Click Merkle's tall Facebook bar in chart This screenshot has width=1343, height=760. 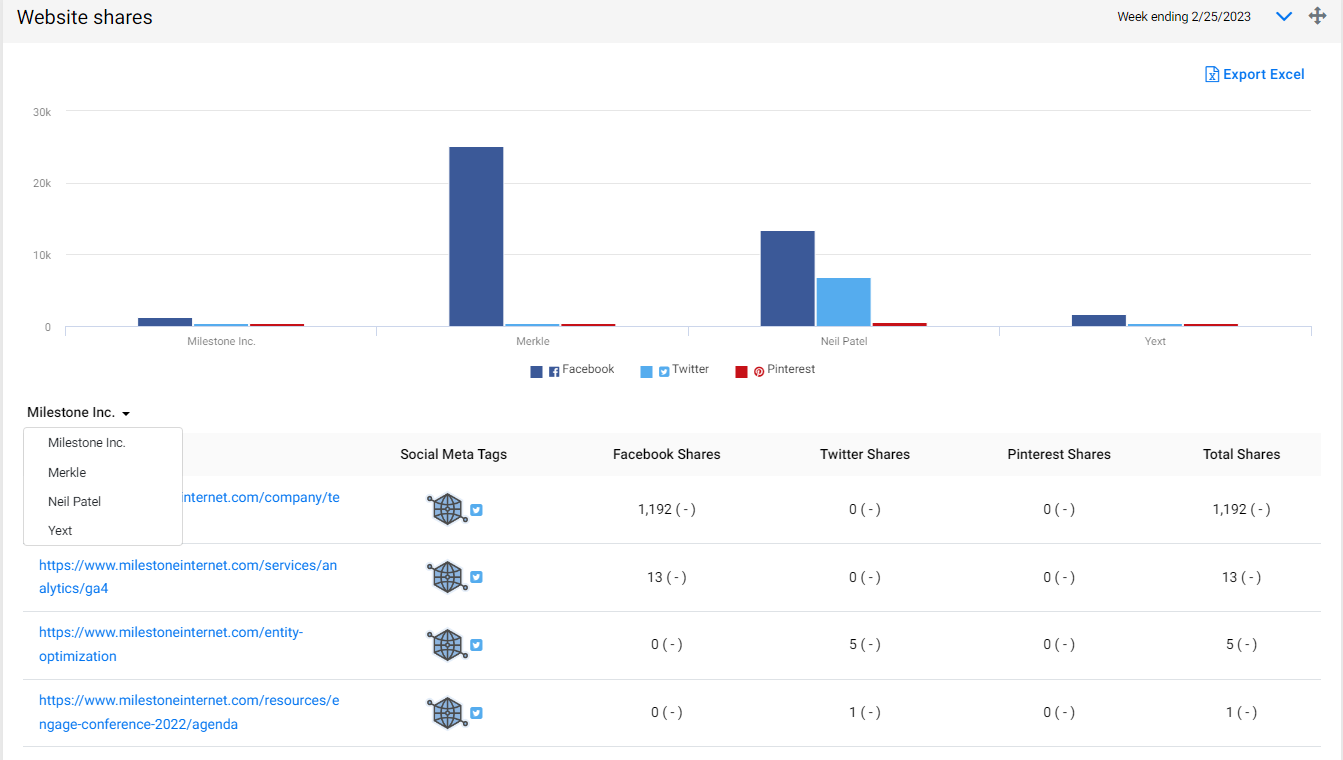(x=476, y=237)
